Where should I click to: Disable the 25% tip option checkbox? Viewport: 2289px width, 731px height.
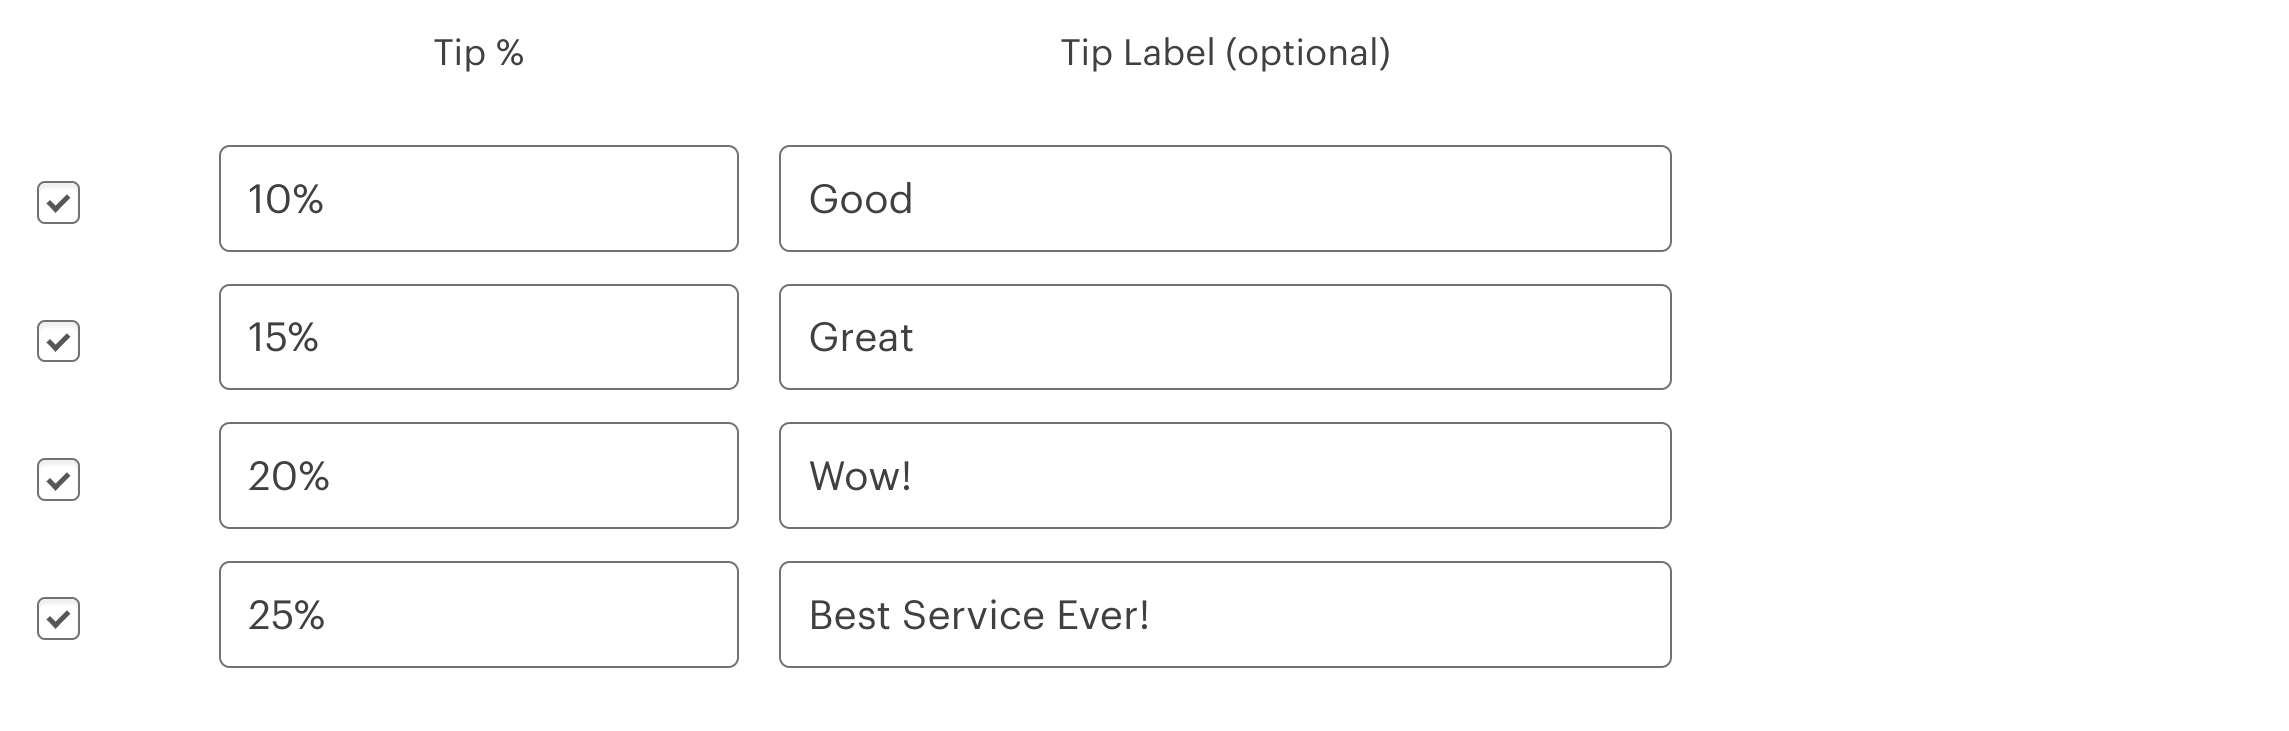[x=58, y=618]
